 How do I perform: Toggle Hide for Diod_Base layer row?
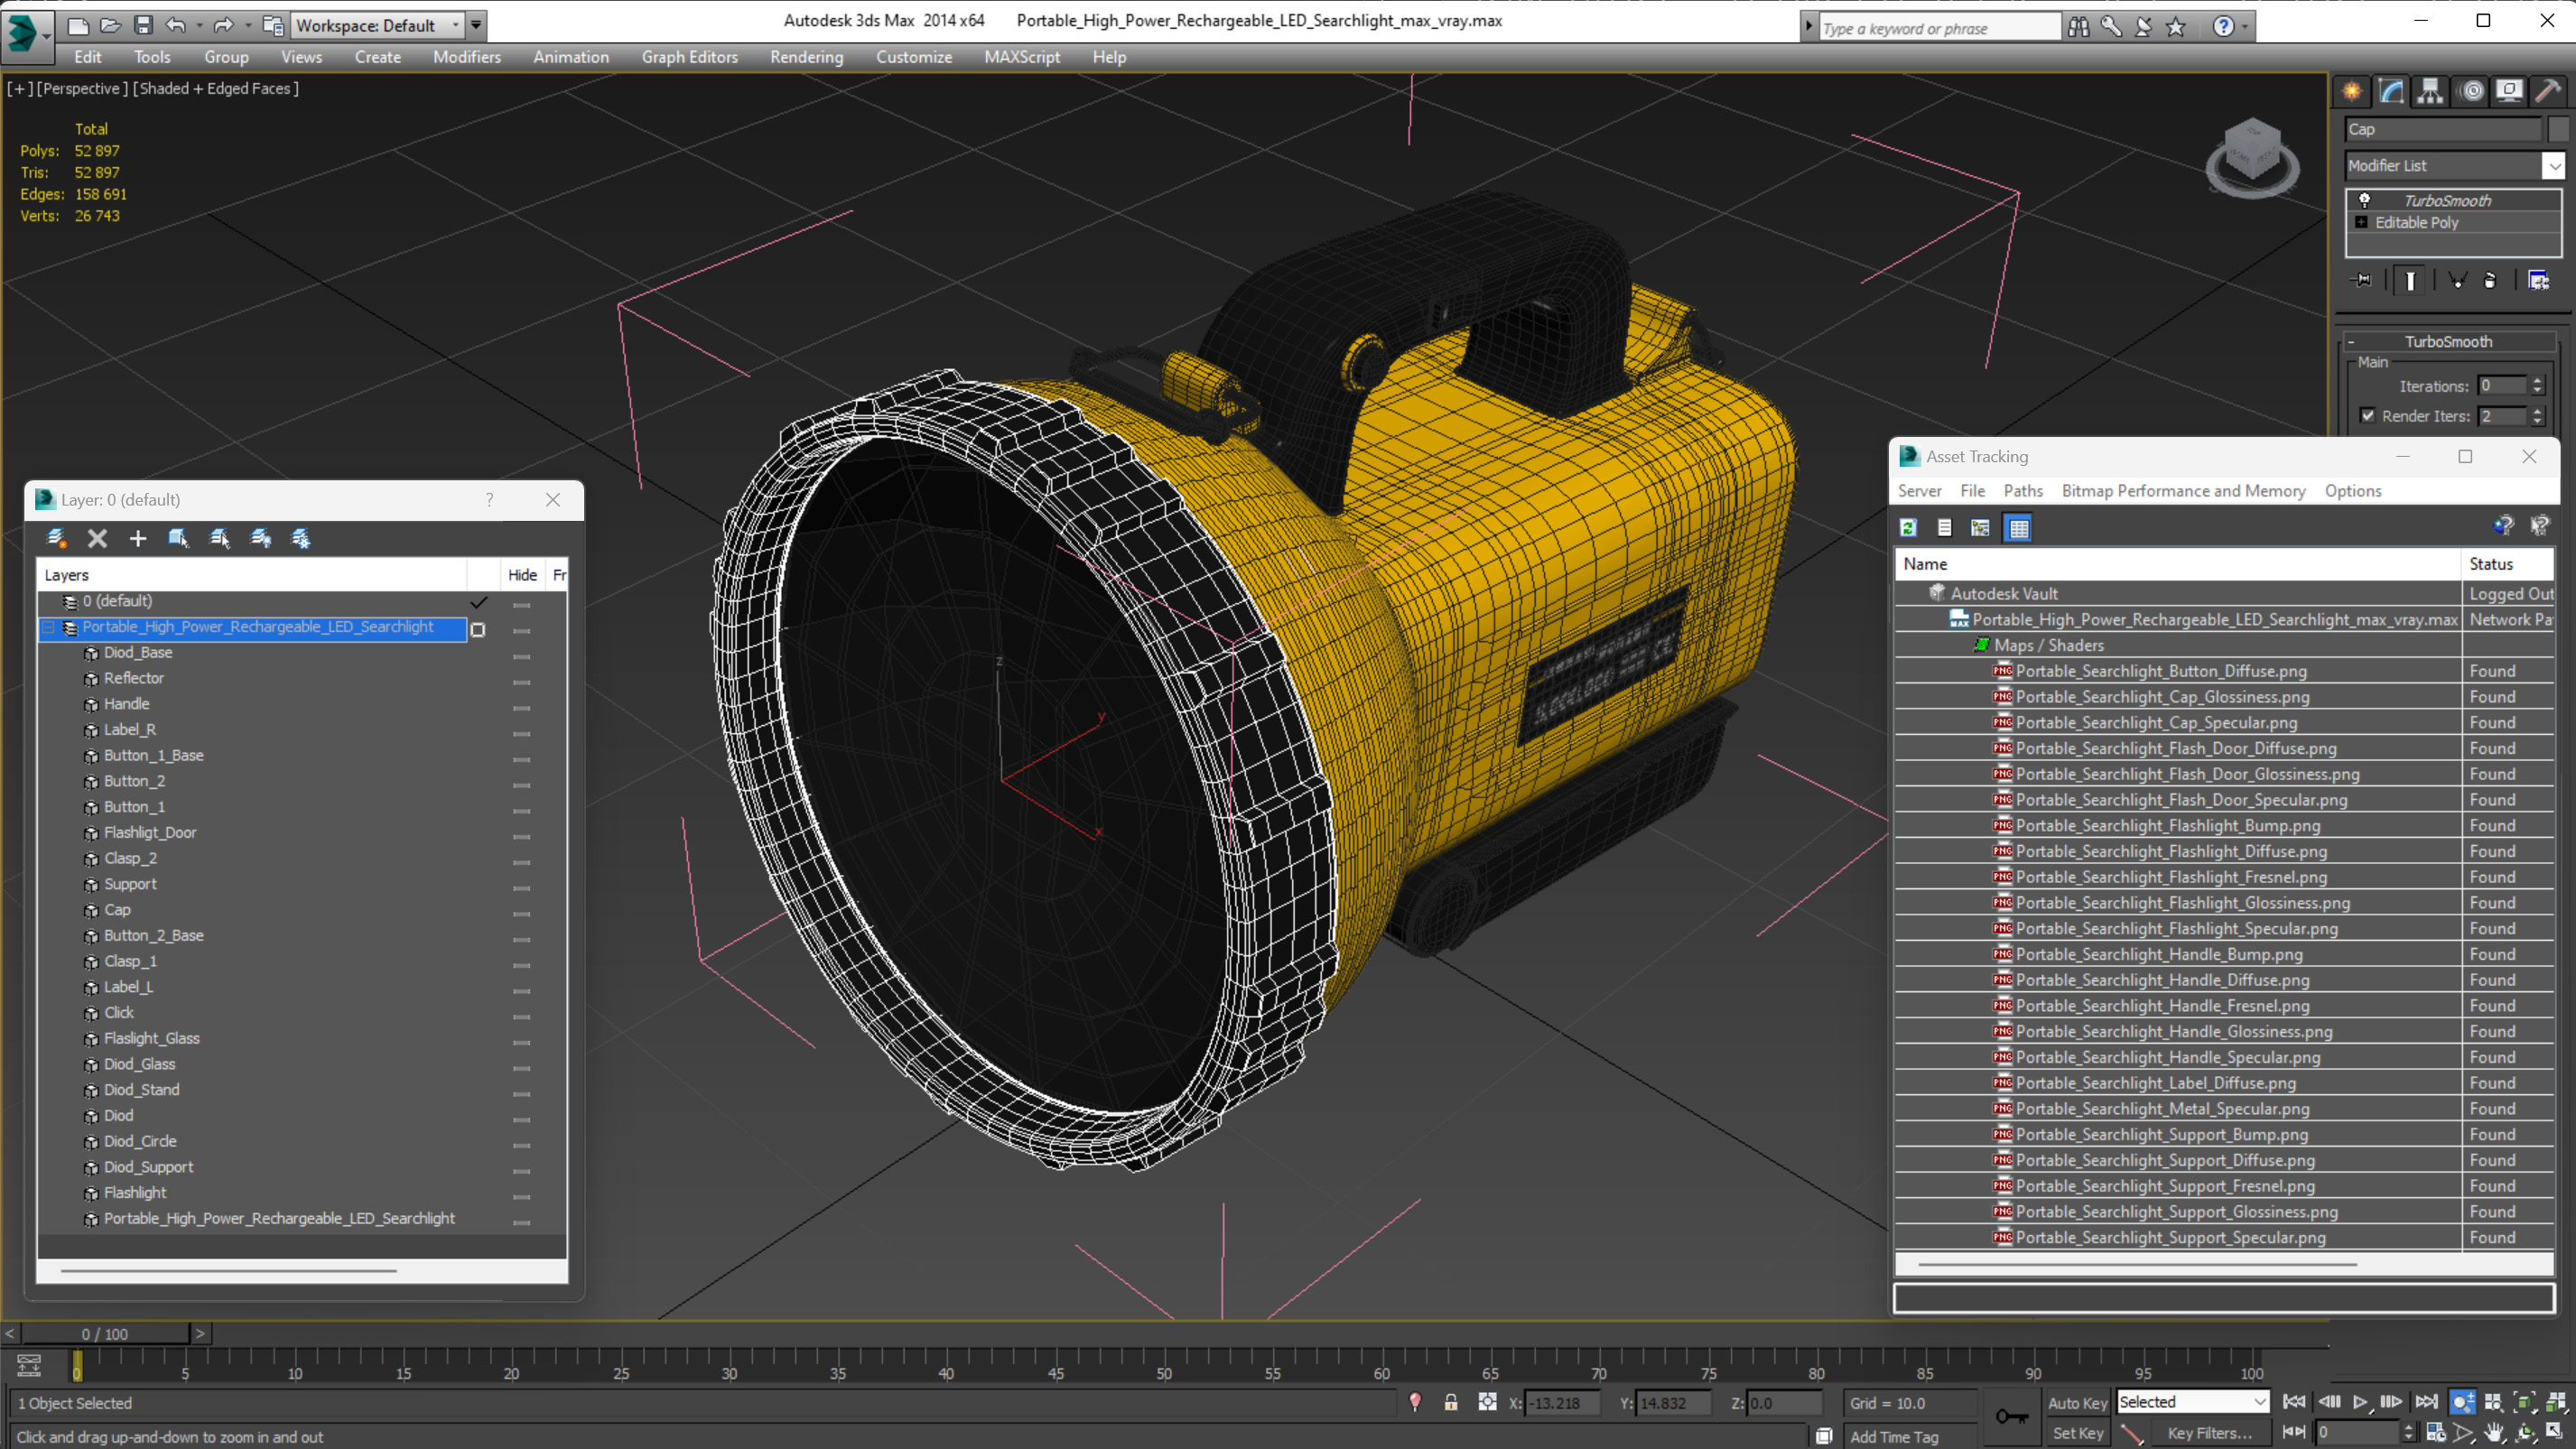click(521, 656)
